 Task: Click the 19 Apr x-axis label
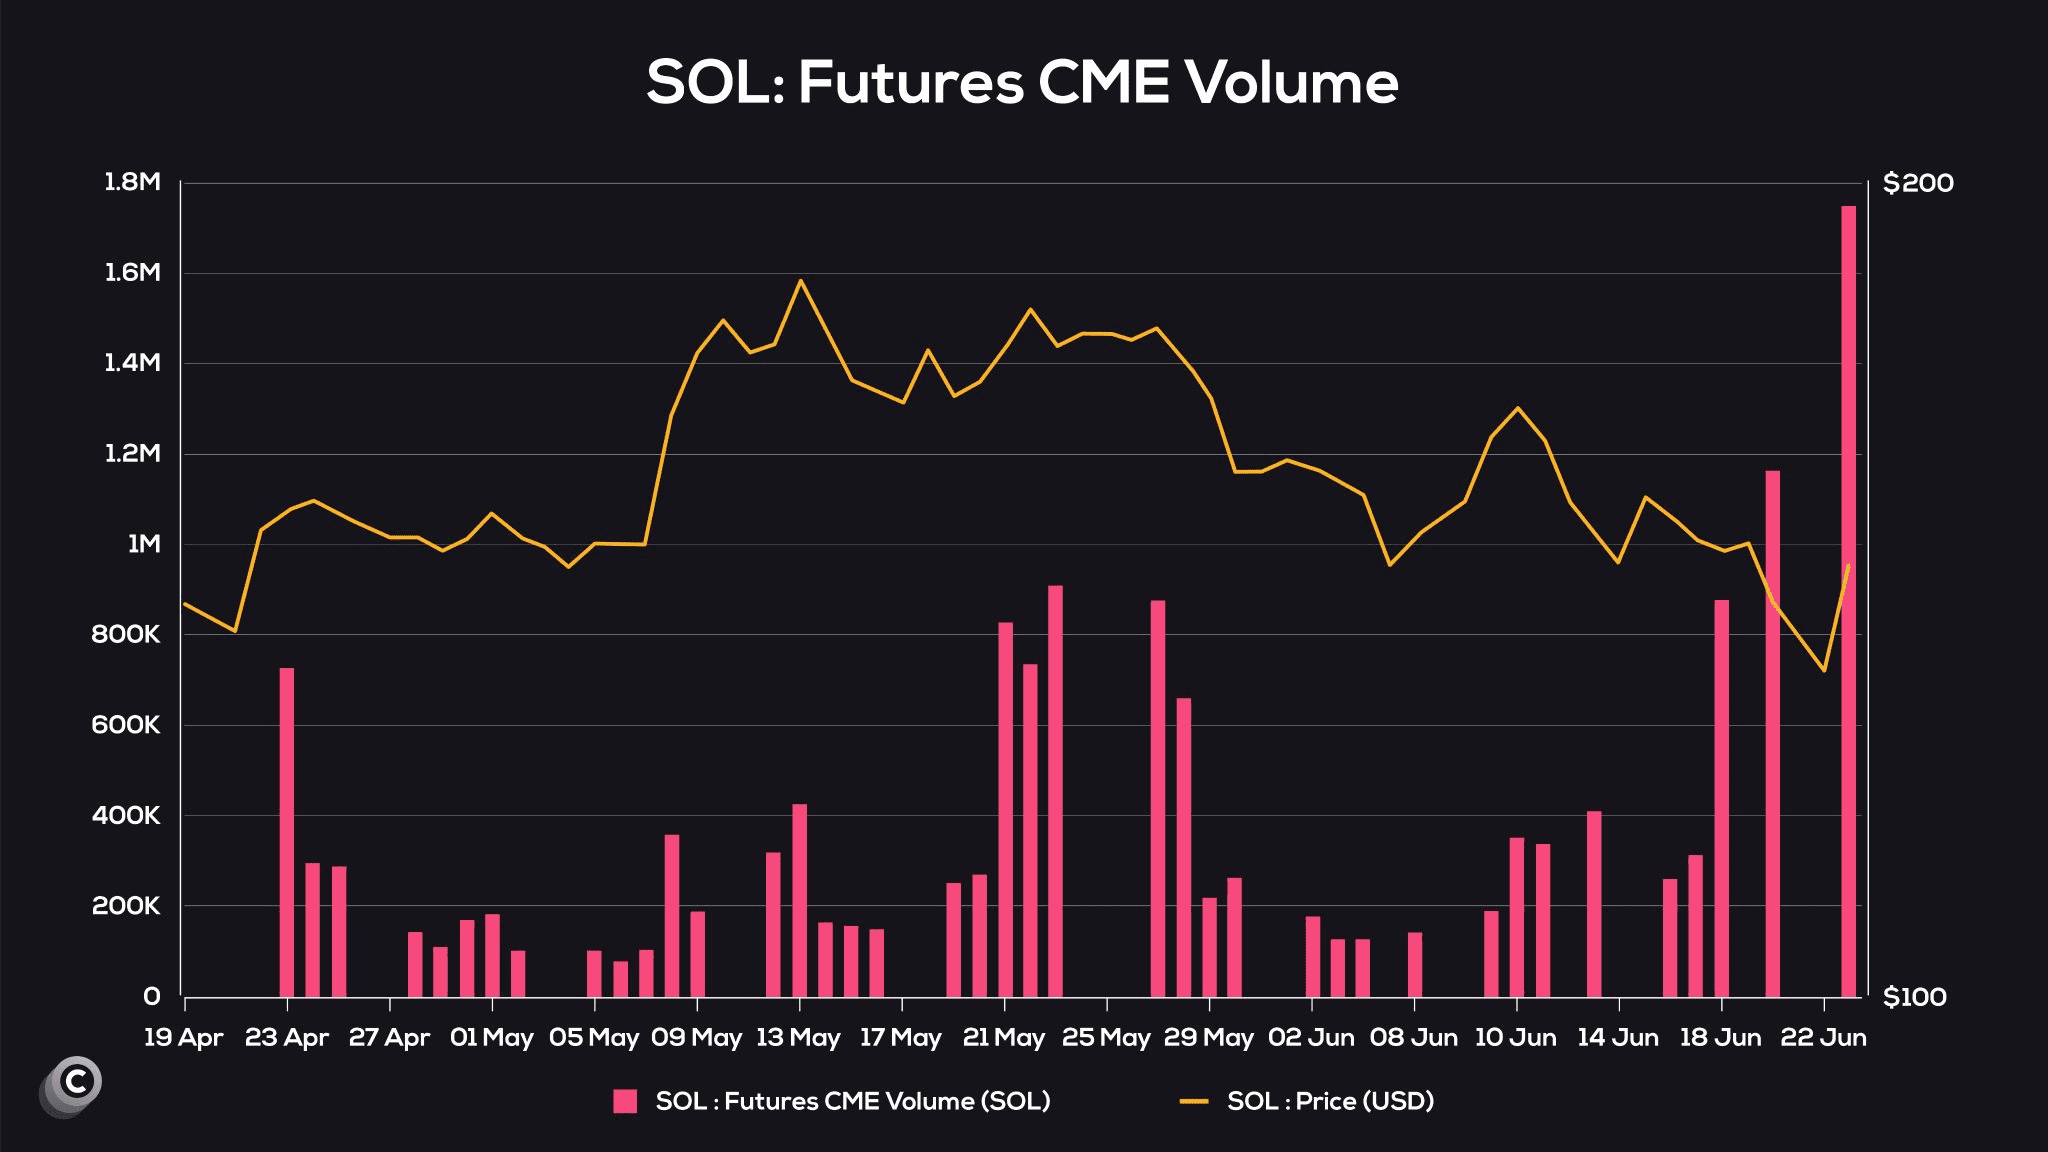coord(183,1037)
